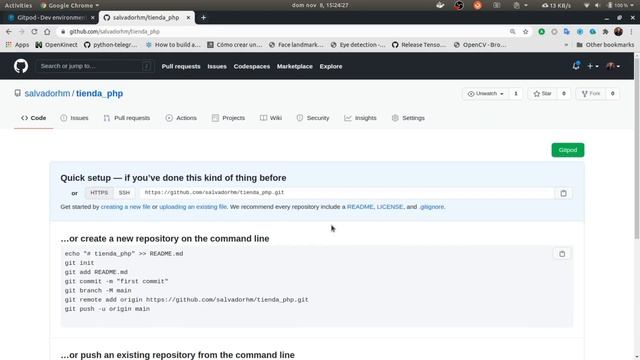
Task: Click the zoom magnifier icon in address bar
Action: (512, 31)
